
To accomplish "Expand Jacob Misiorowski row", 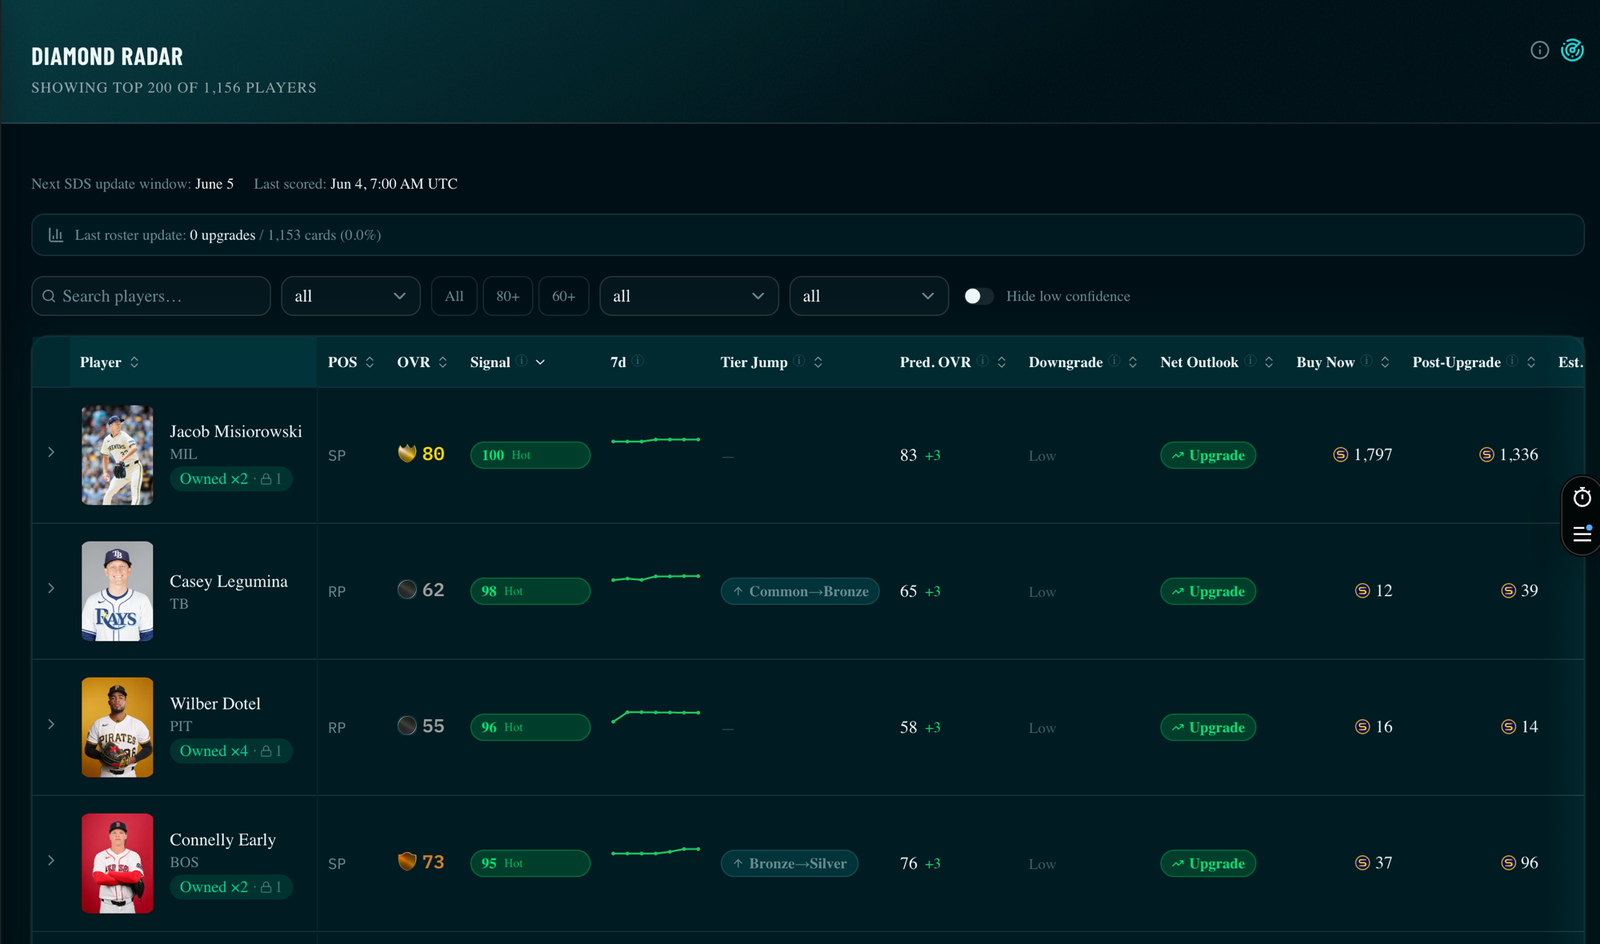I will (x=51, y=452).
